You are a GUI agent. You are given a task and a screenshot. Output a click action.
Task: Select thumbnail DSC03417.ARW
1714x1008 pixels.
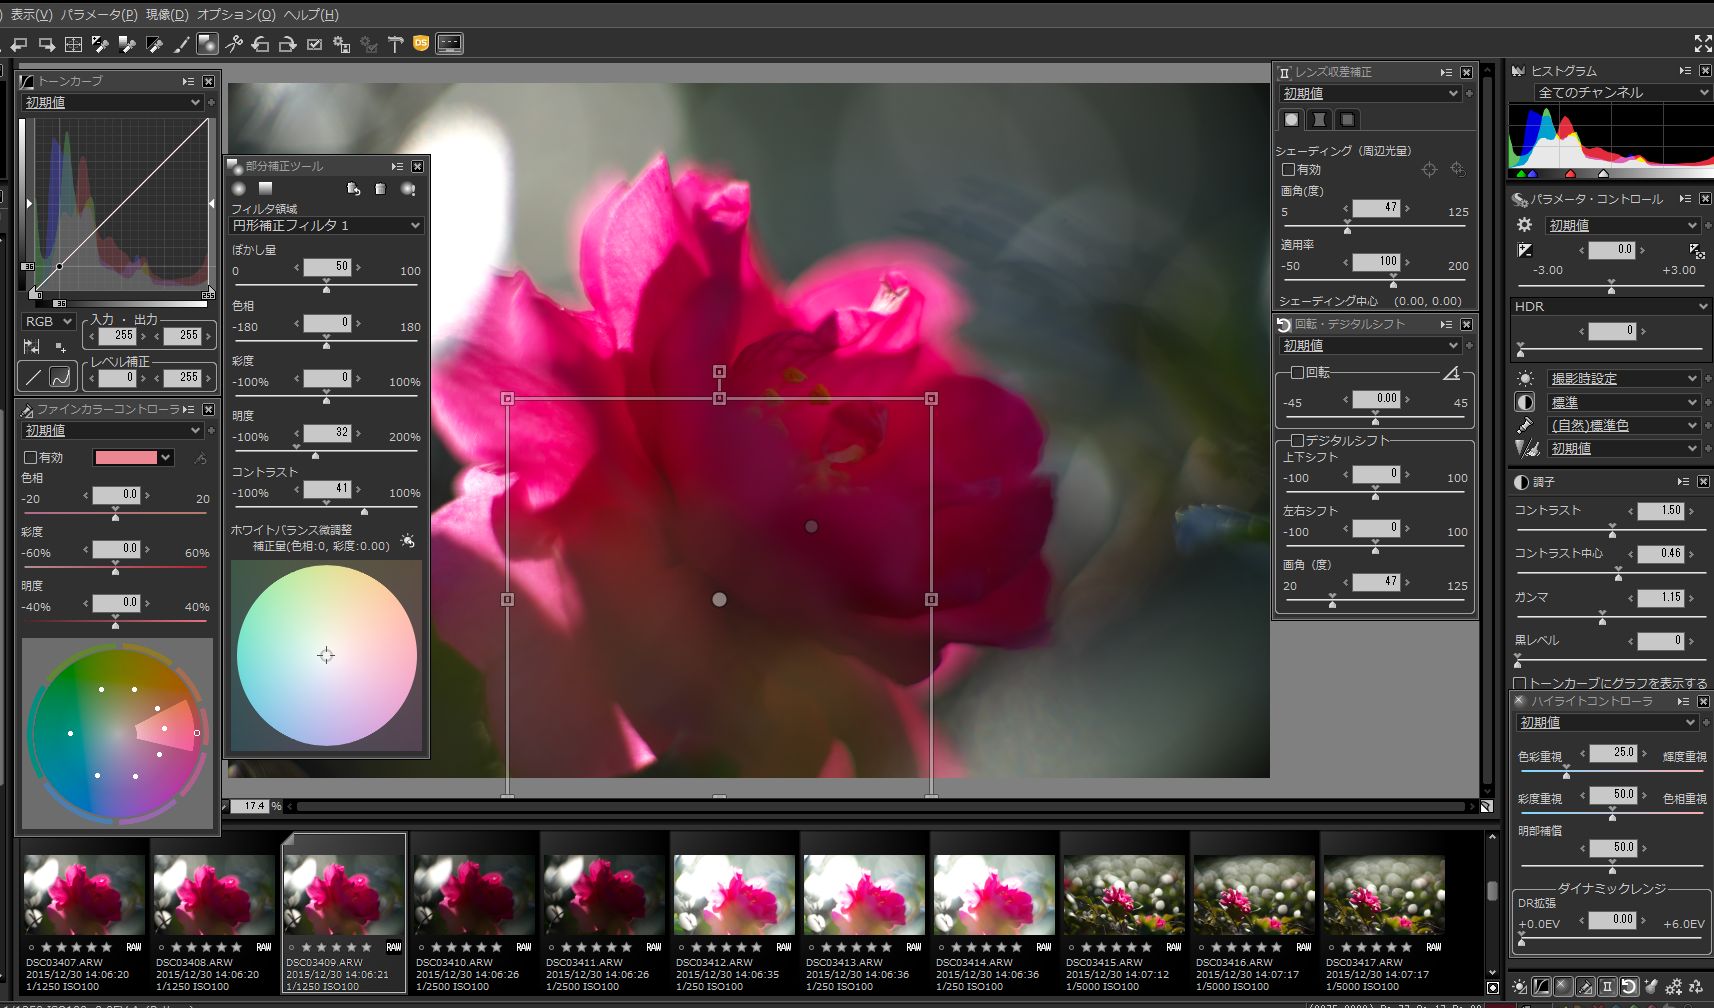tap(1384, 912)
